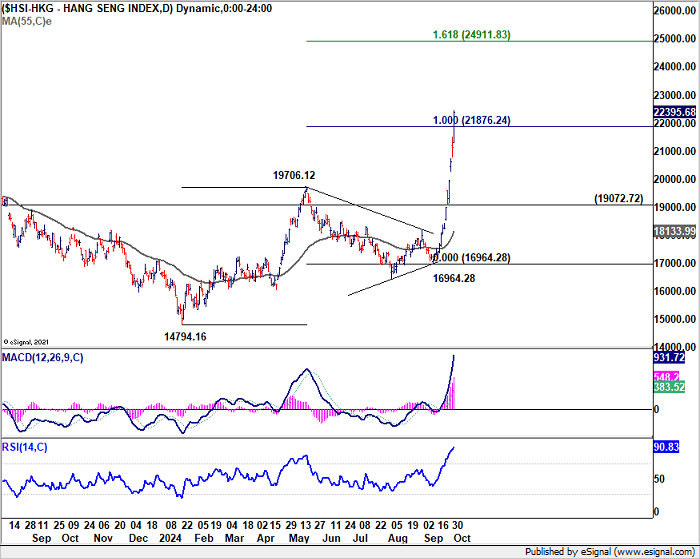This screenshot has height=559, width=700.
Task: Open the MACD(12,26,9,C) indicator label
Action: click(42, 358)
